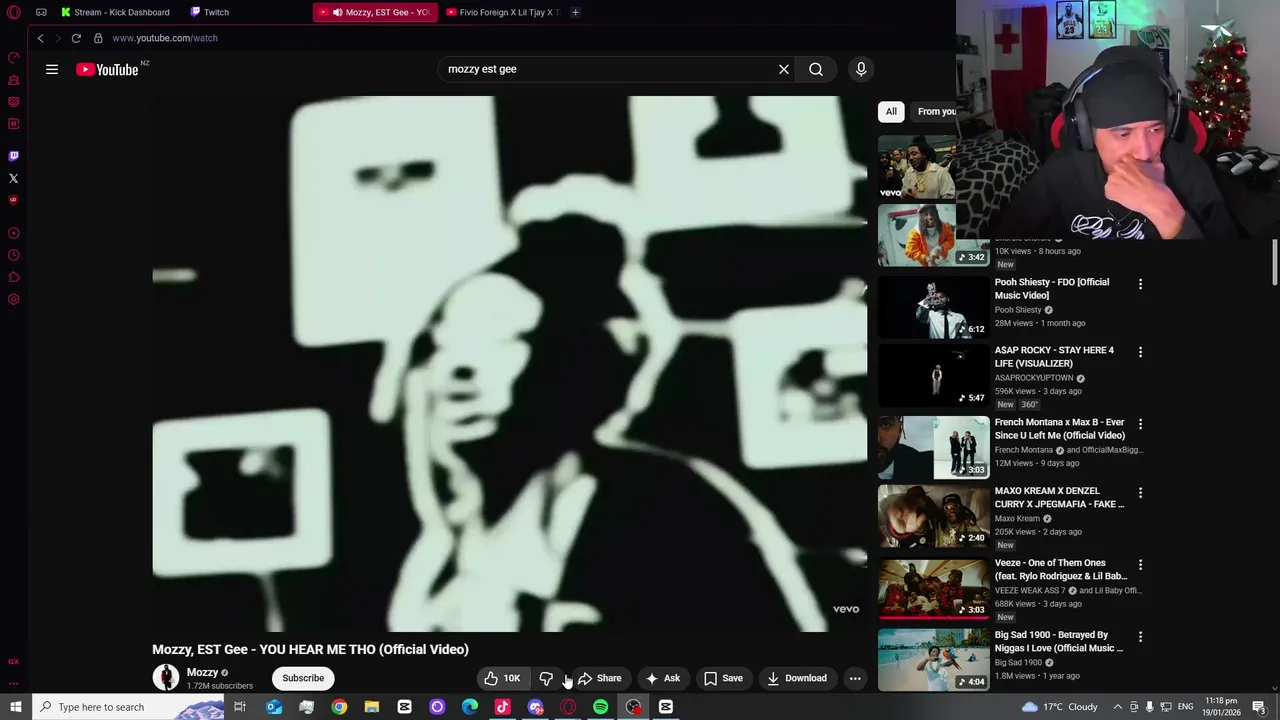Click the Windows taskbar search box
Image resolution: width=1280 pixels, height=720 pixels.
[x=130, y=707]
